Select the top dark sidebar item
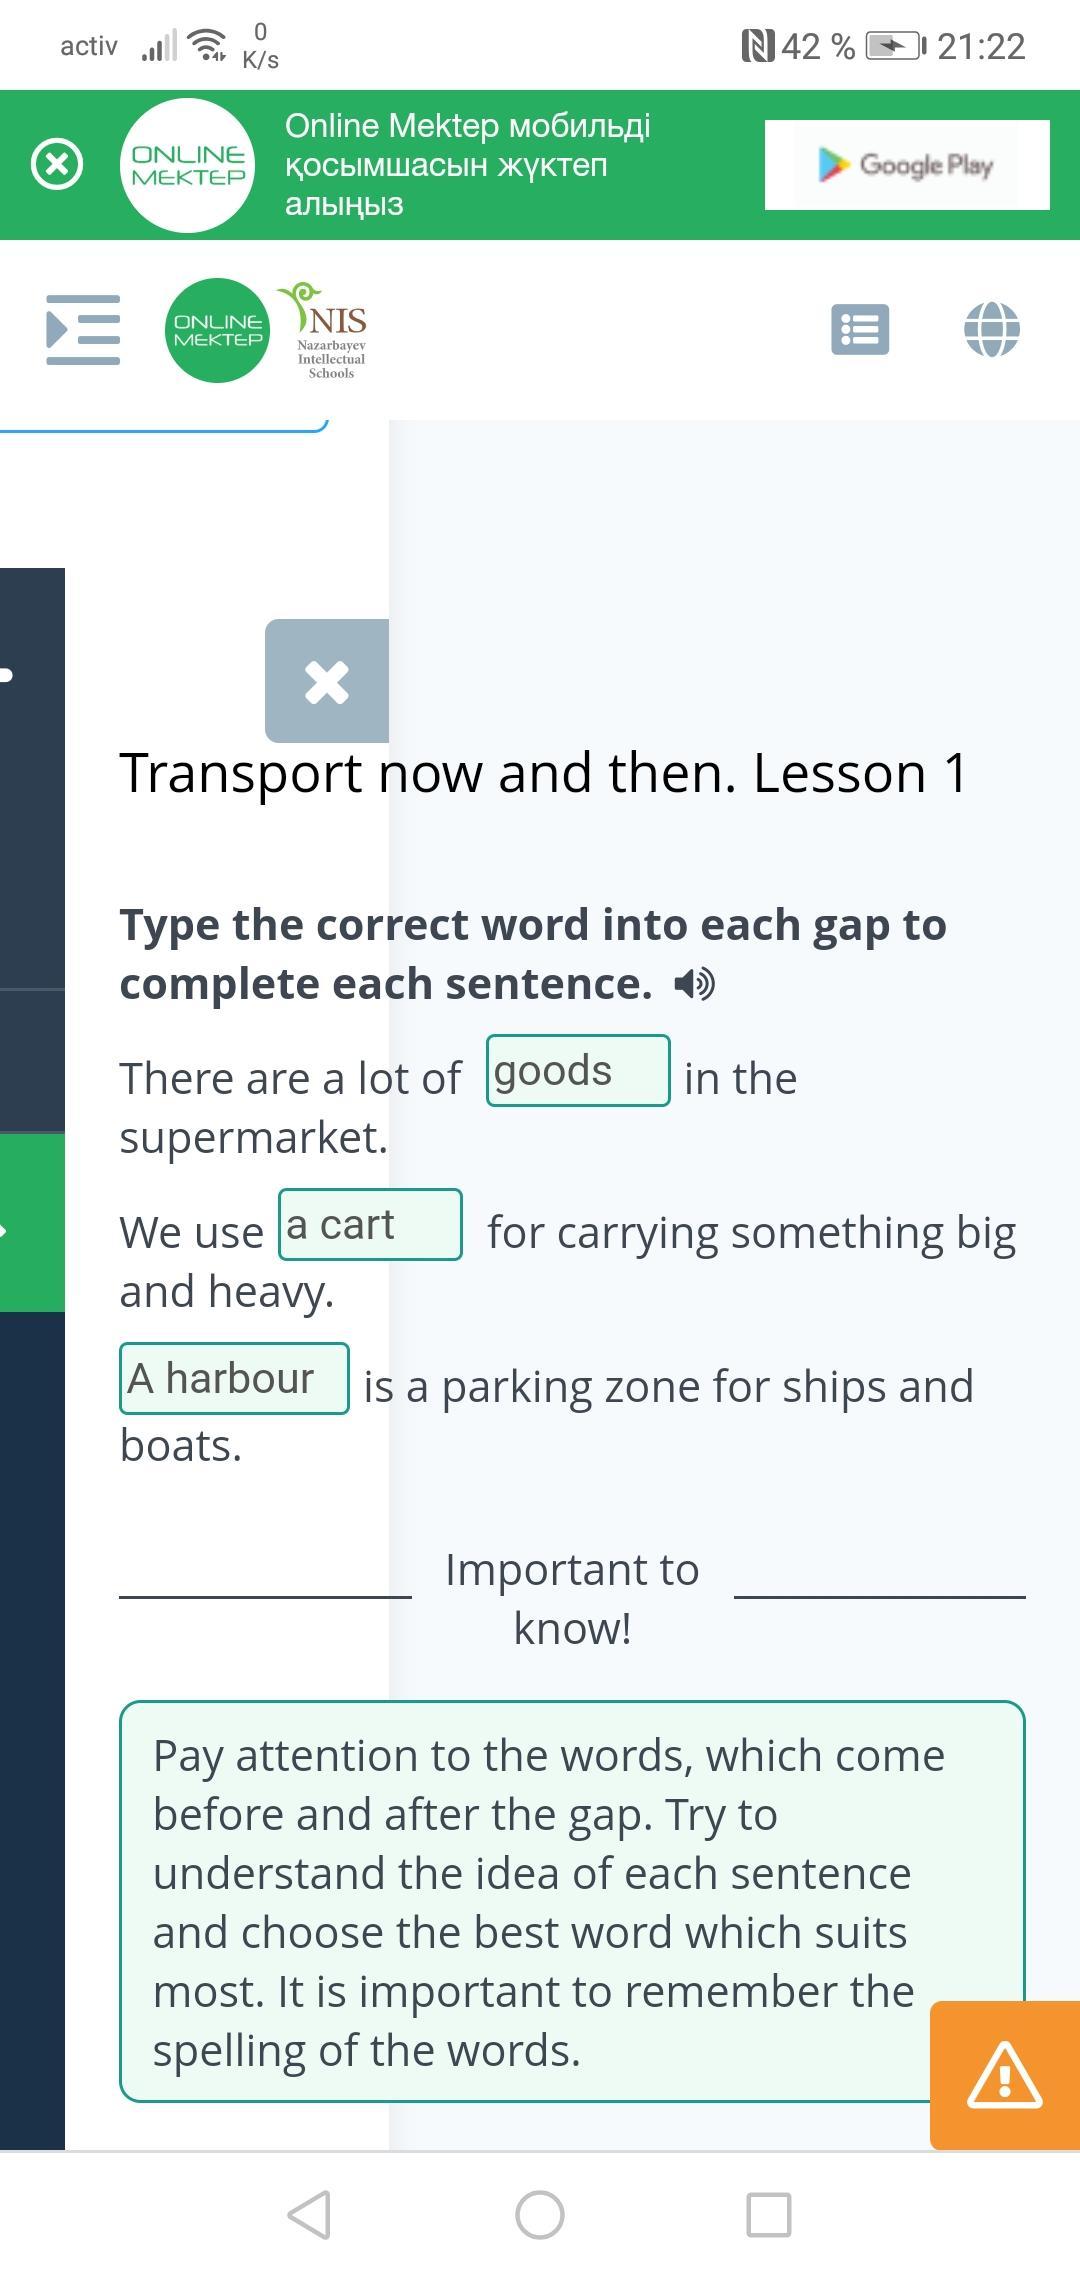 (x=32, y=778)
